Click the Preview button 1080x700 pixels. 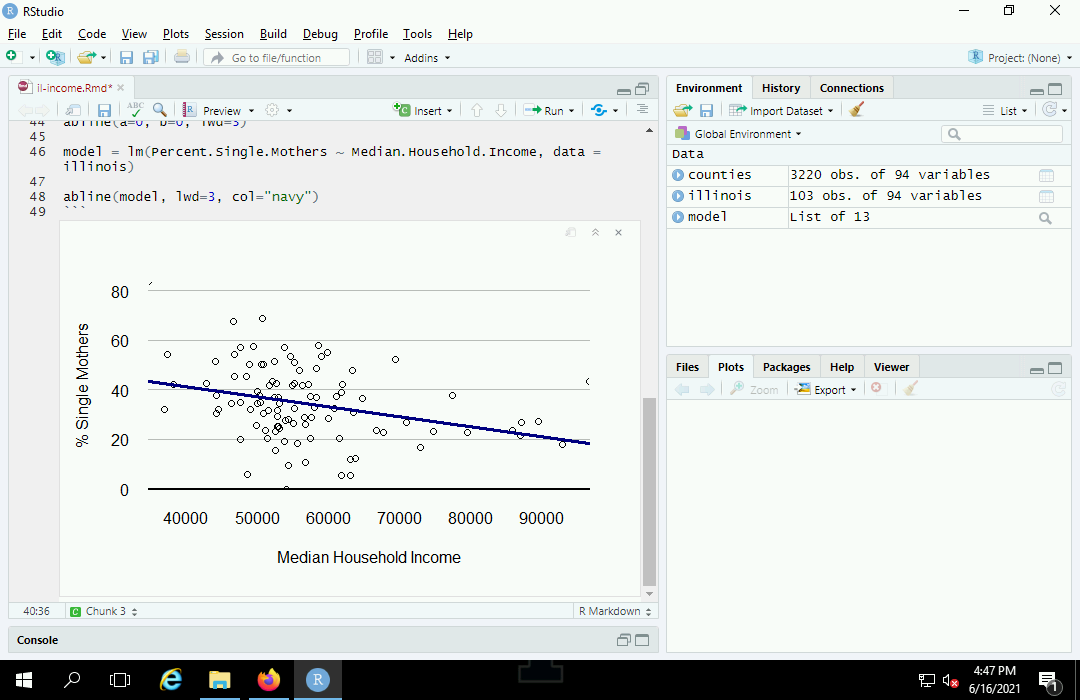click(221, 110)
